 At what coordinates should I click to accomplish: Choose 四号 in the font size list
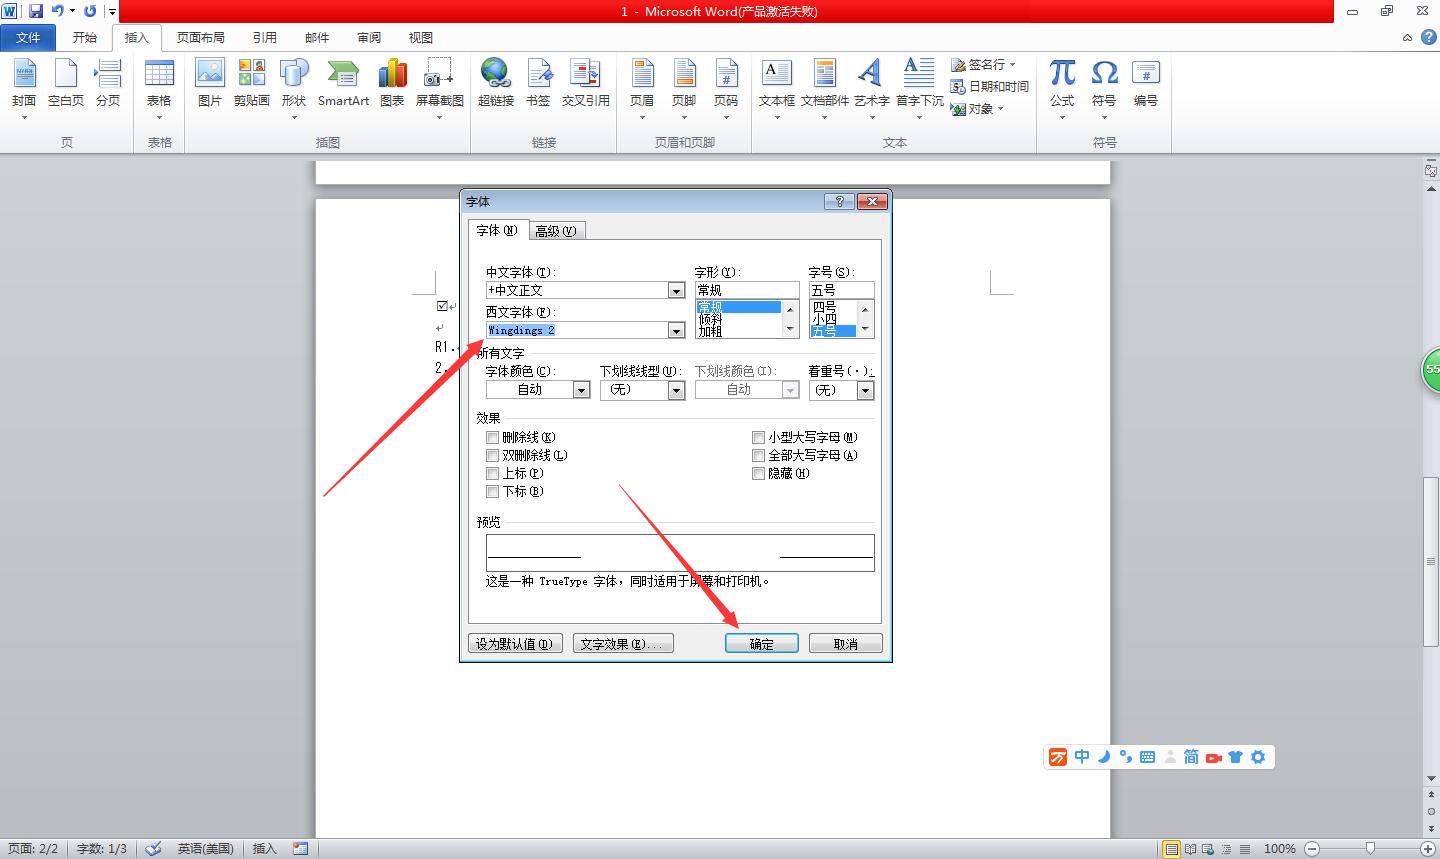[x=825, y=307]
